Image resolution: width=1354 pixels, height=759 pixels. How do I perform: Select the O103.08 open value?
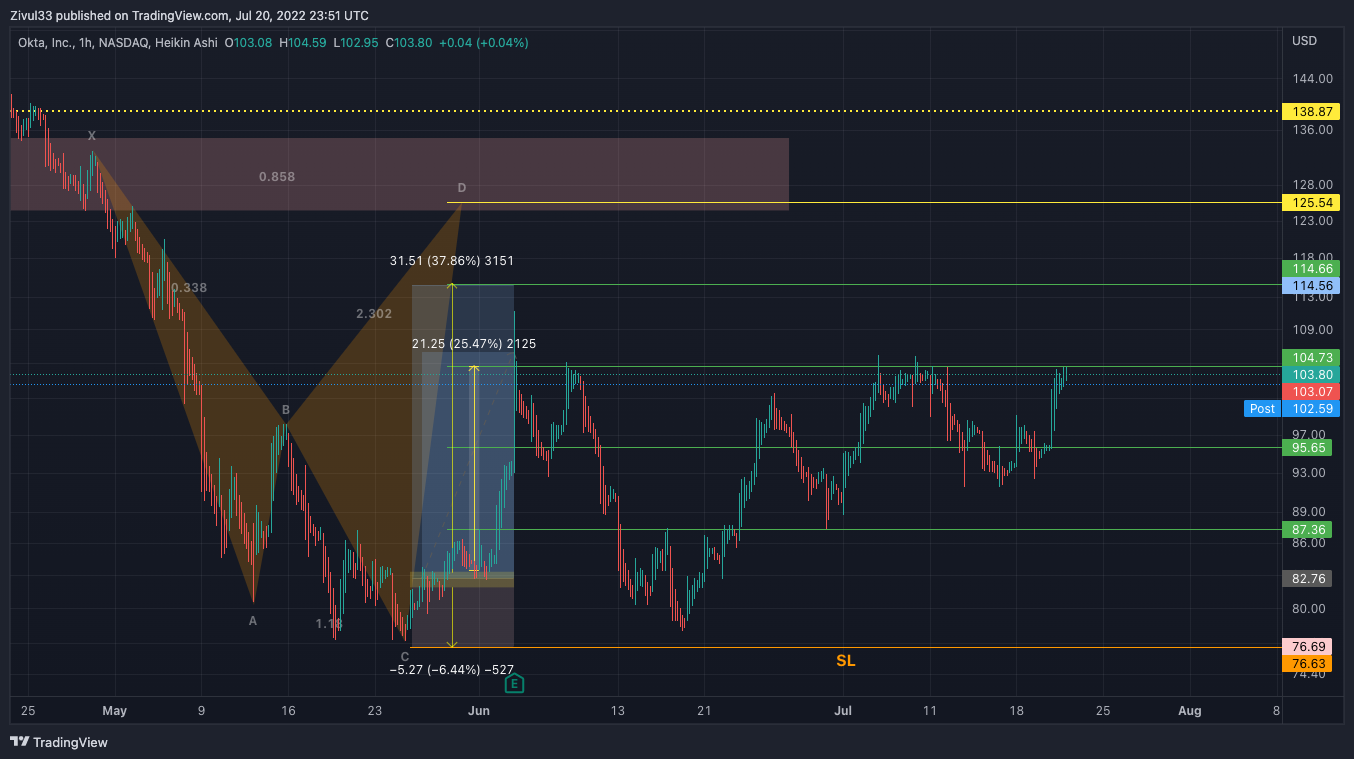coord(249,43)
